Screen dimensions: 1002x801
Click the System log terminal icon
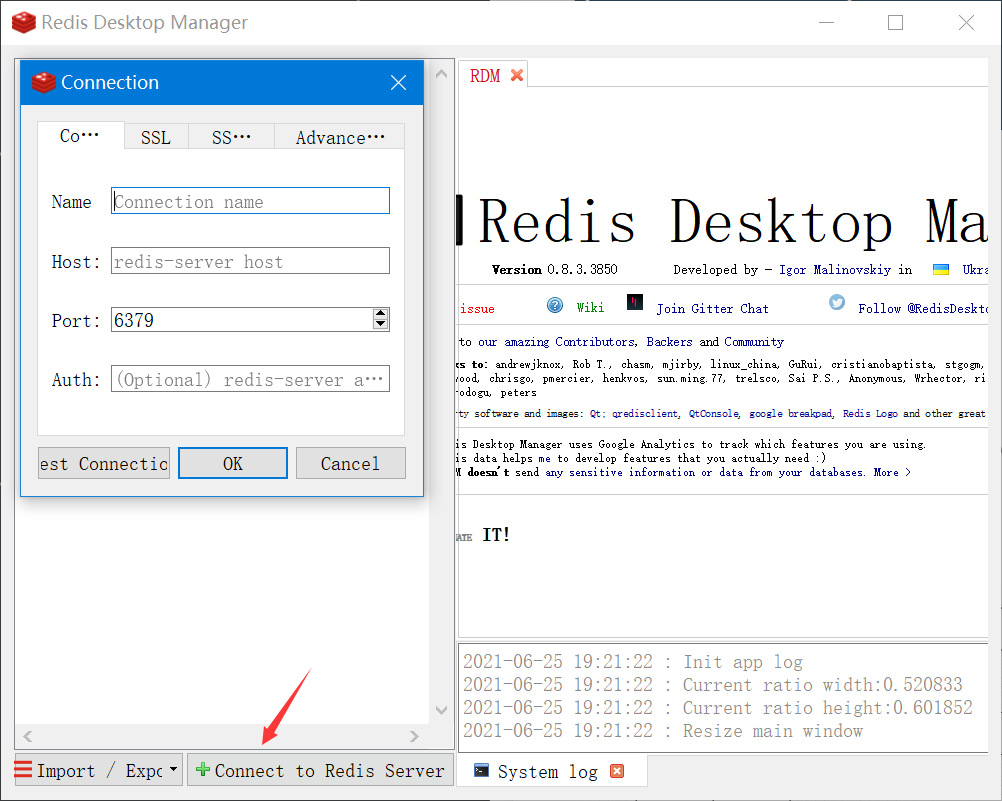coord(481,770)
